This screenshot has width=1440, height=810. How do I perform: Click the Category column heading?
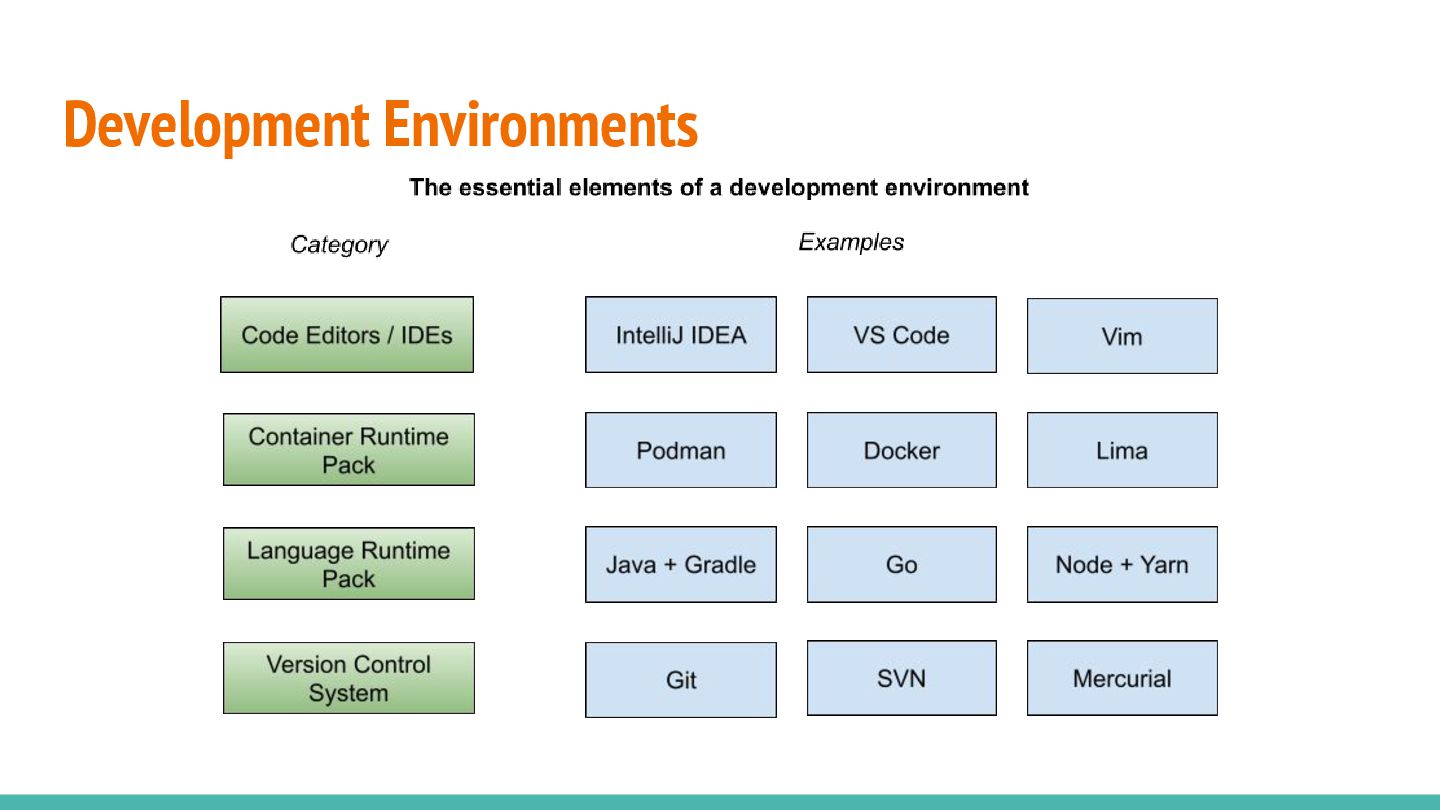[x=339, y=245]
